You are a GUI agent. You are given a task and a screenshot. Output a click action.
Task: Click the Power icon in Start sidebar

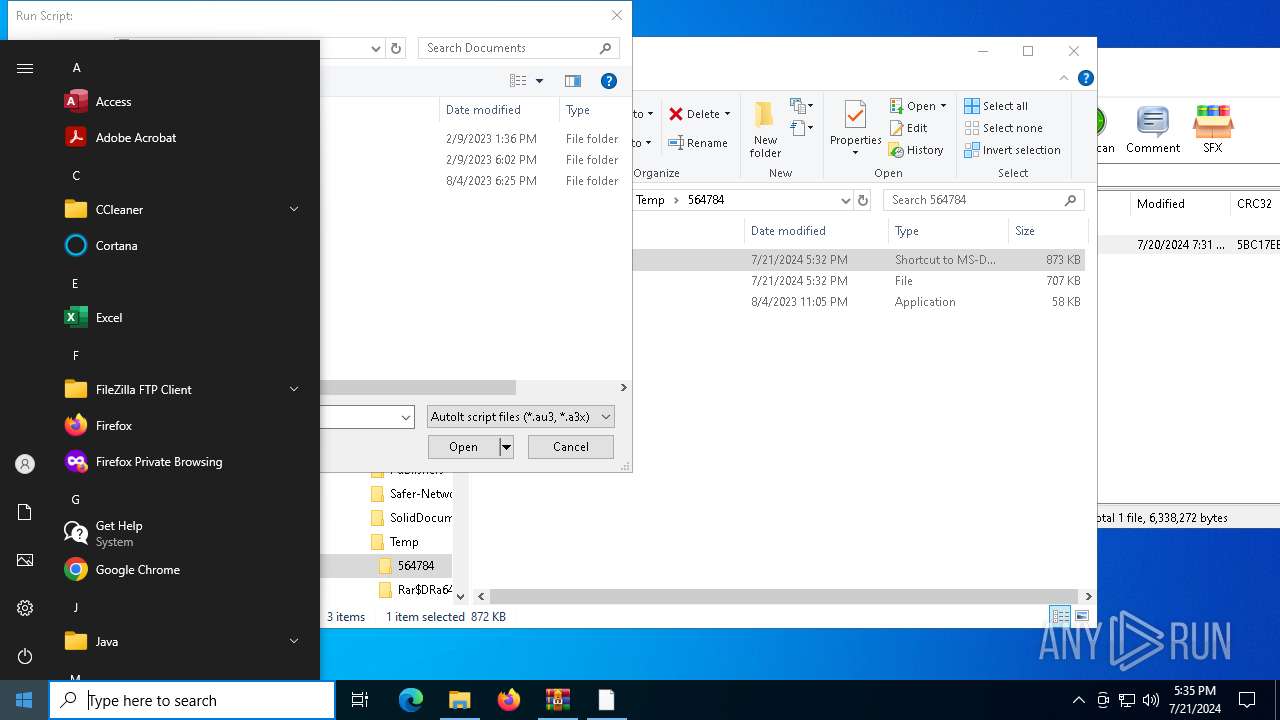pyautogui.click(x=25, y=656)
